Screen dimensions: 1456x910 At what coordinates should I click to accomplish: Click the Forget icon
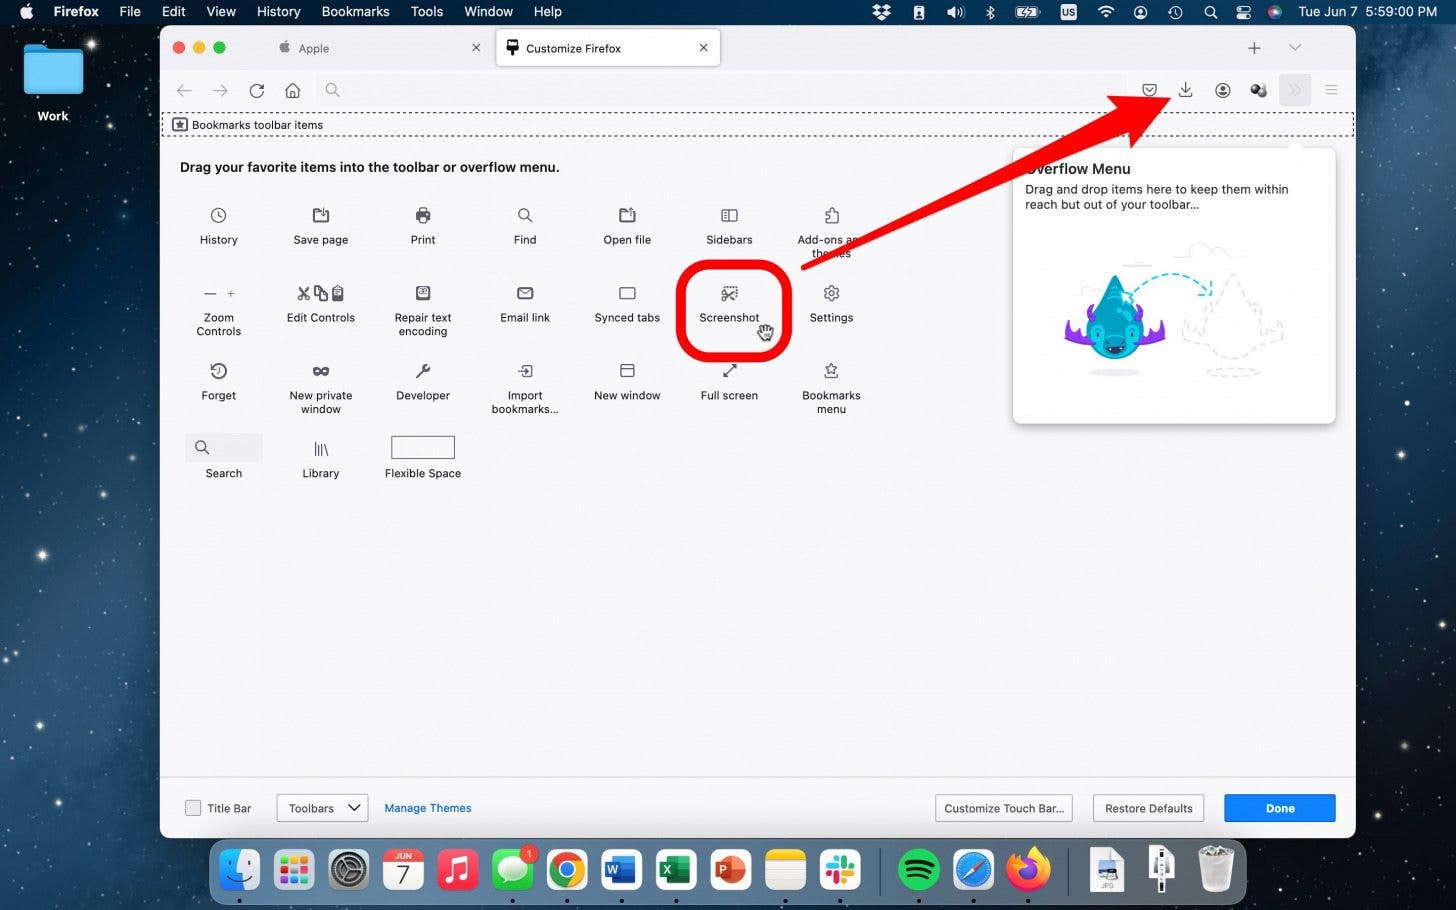(x=218, y=371)
